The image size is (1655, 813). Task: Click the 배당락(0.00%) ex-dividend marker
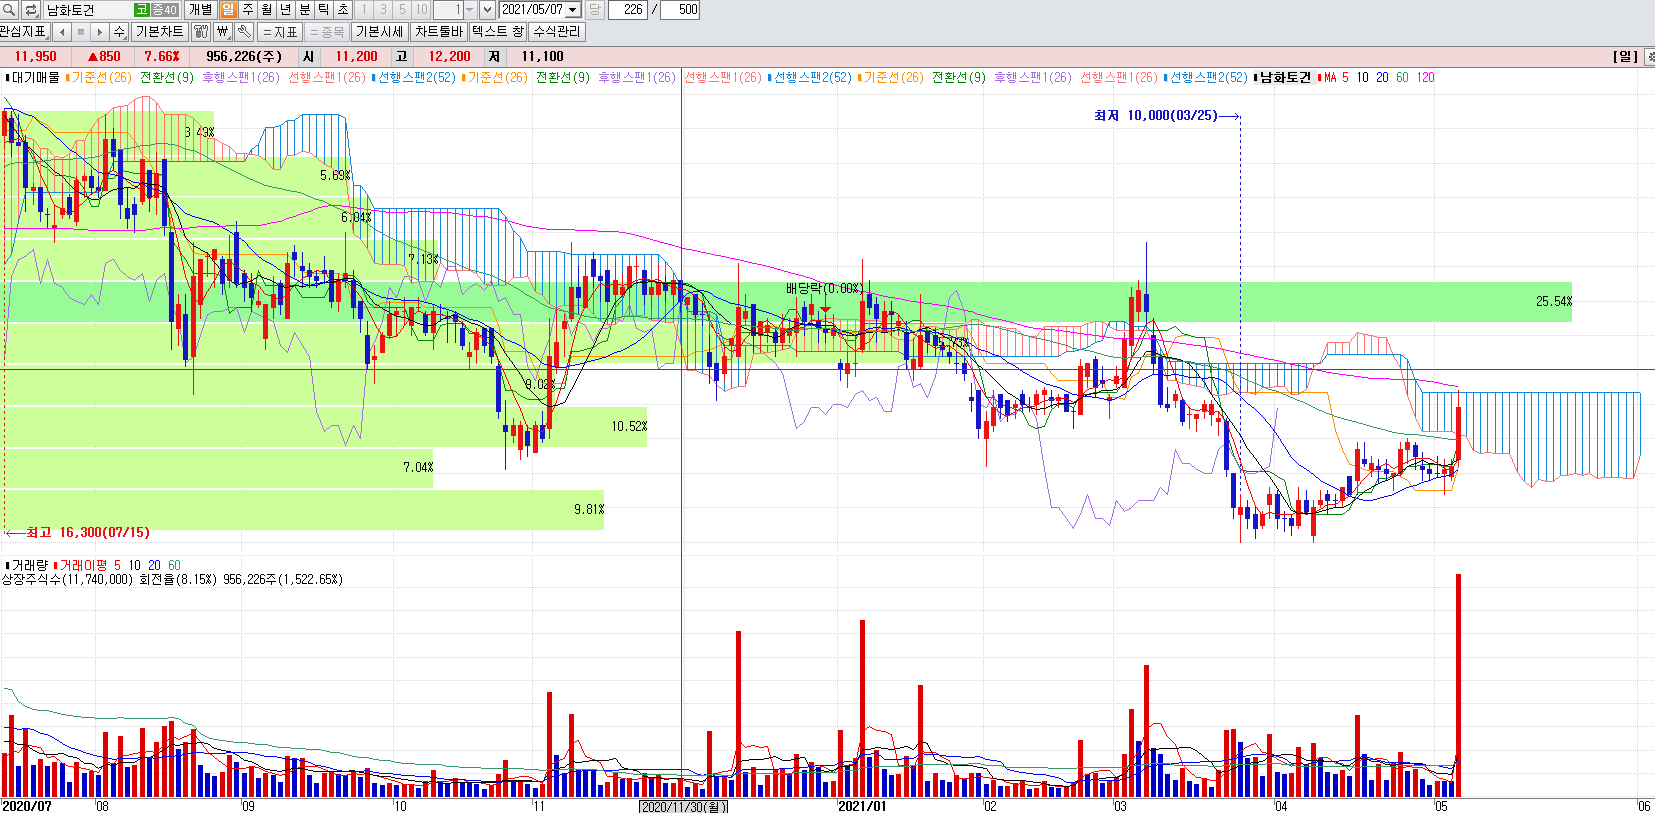[824, 289]
